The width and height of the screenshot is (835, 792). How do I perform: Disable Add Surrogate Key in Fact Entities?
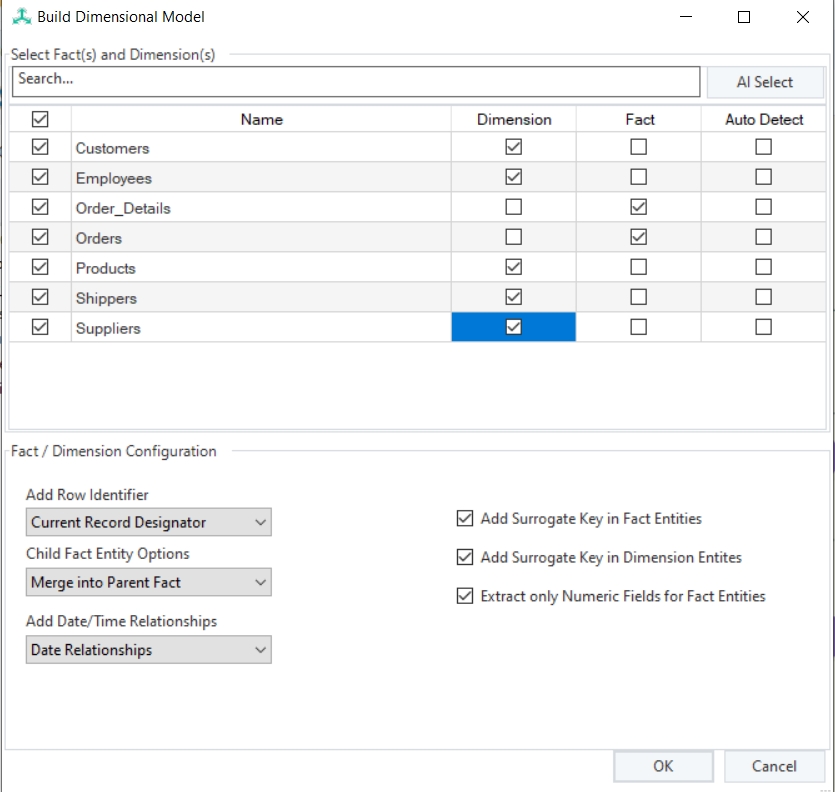[x=464, y=519]
